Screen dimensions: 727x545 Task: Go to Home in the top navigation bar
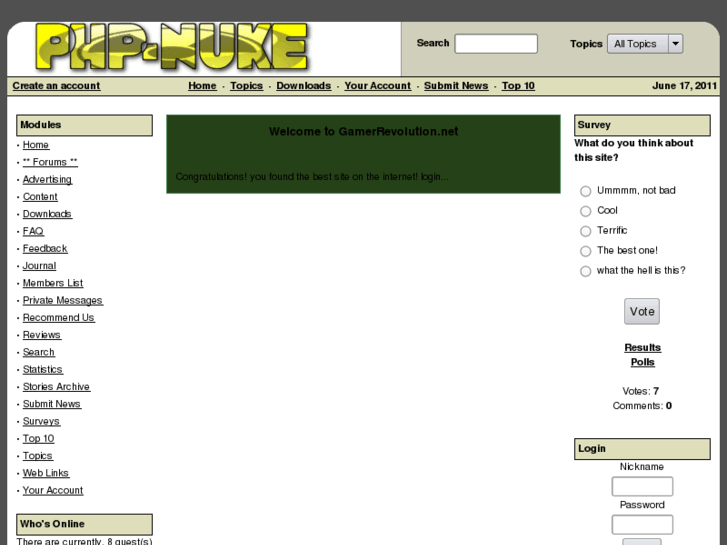(202, 86)
